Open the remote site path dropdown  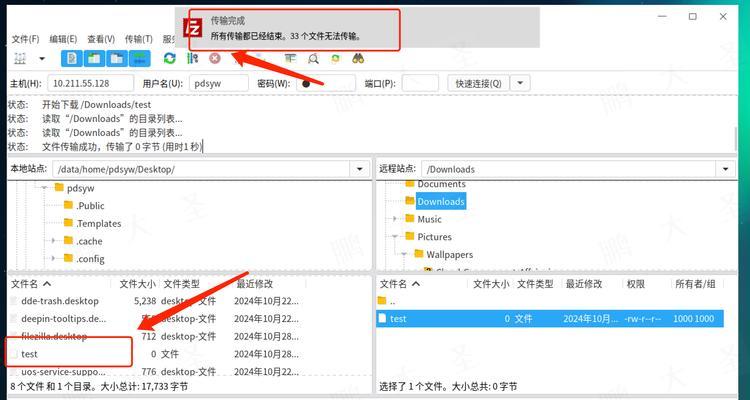pos(726,169)
